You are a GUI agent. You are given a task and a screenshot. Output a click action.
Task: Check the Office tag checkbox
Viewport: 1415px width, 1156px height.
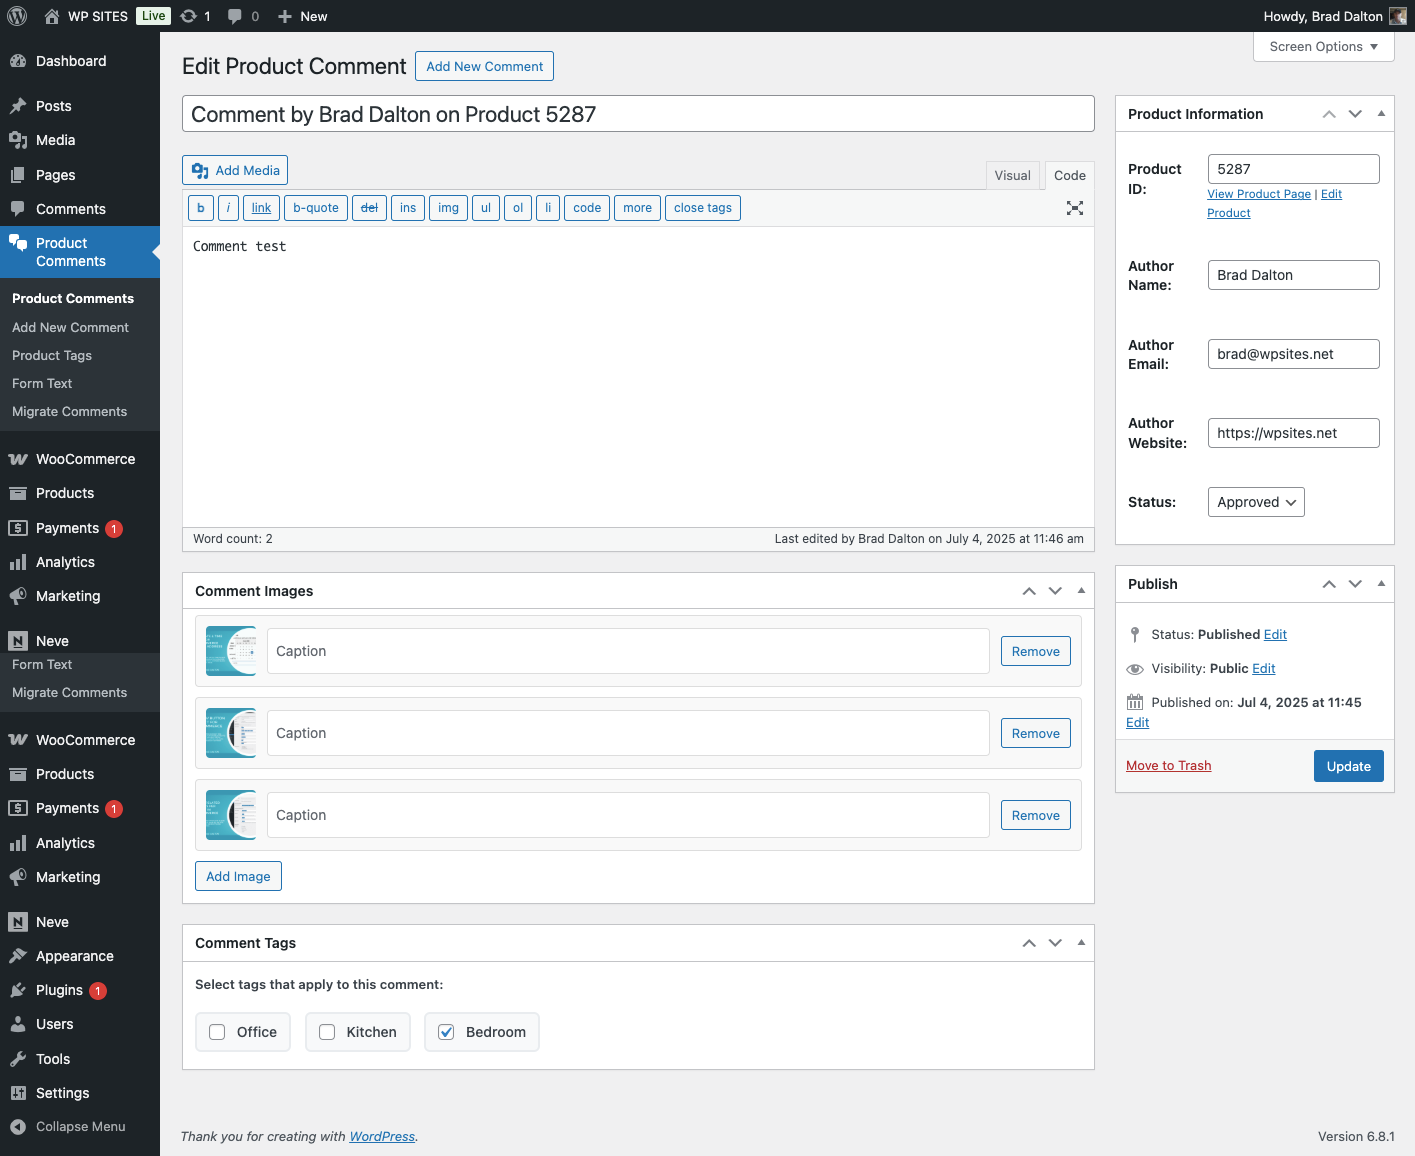[217, 1032]
